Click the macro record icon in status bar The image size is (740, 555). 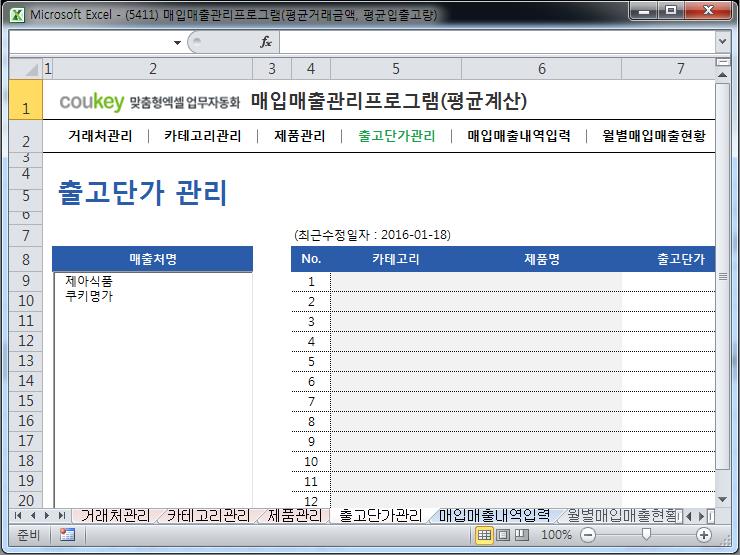coord(67,535)
